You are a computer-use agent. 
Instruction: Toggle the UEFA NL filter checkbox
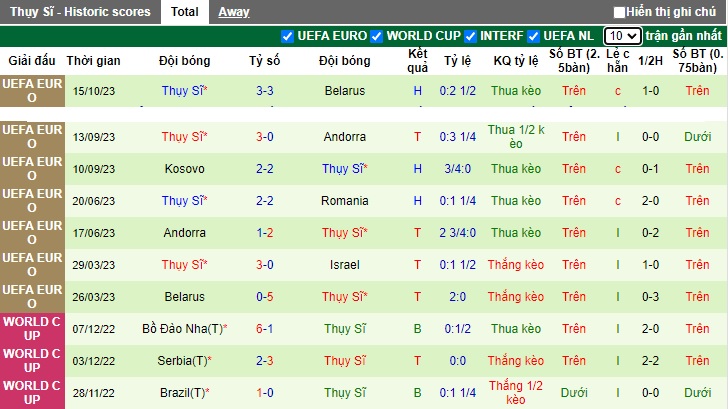pyautogui.click(x=534, y=36)
